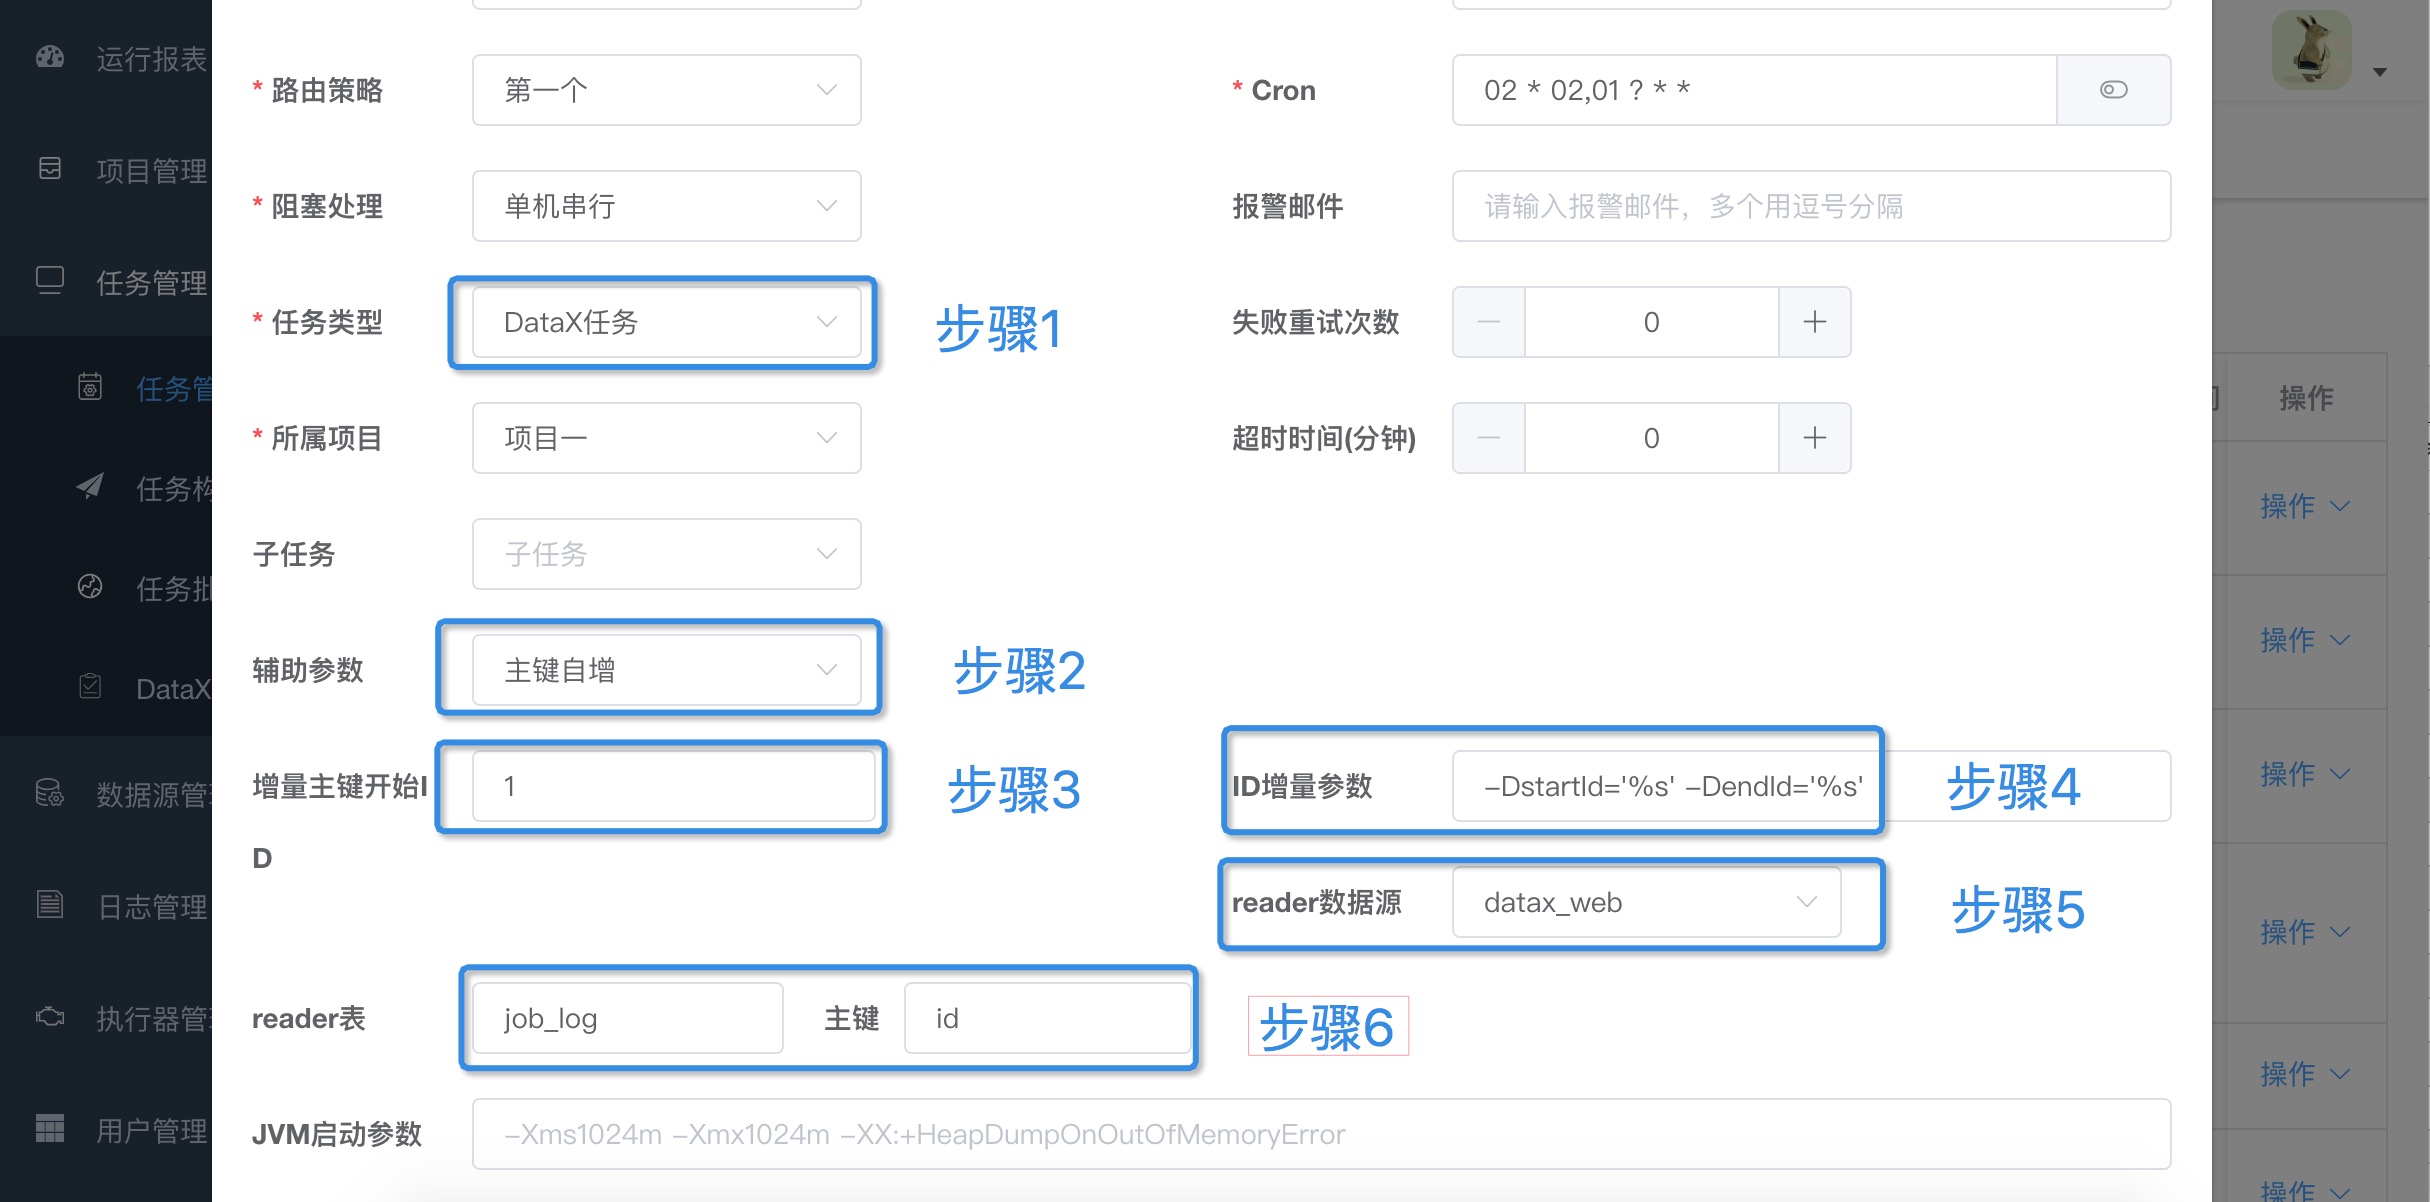Click the 项目管理 sidebar icon
2430x1202 pixels.
pos(50,168)
